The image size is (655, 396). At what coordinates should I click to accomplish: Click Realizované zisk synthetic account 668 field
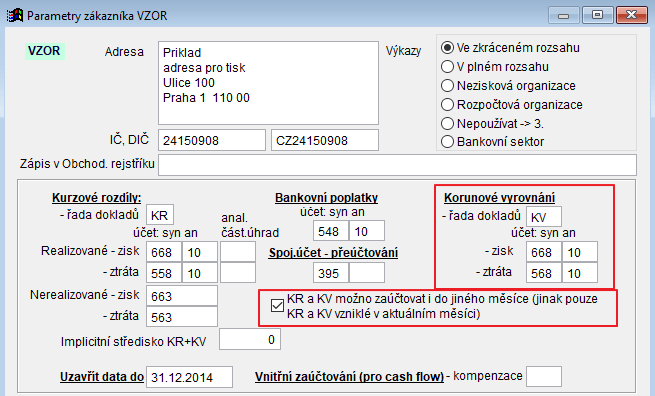click(164, 252)
